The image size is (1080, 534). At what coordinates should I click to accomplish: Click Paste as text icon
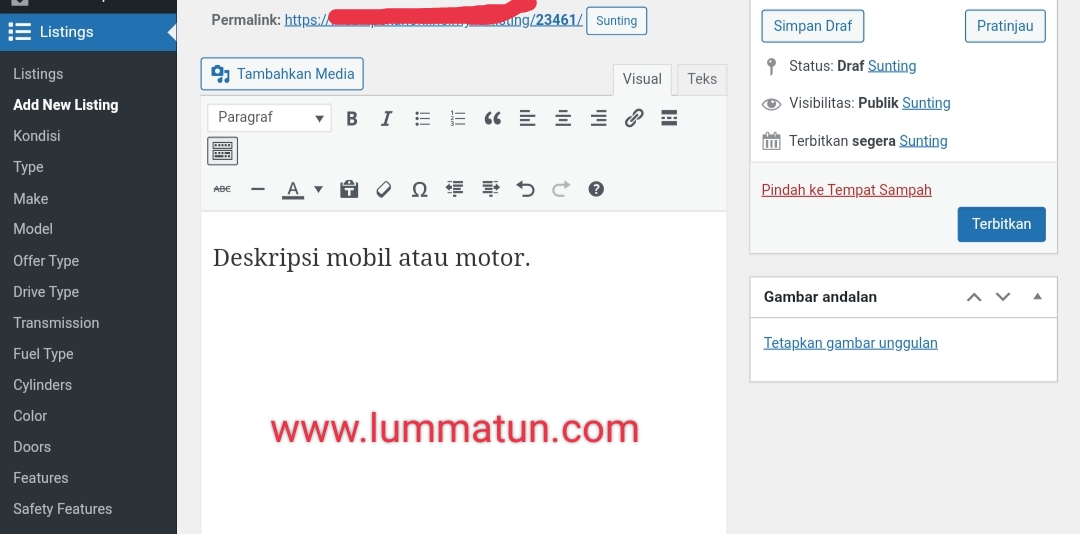(x=349, y=189)
